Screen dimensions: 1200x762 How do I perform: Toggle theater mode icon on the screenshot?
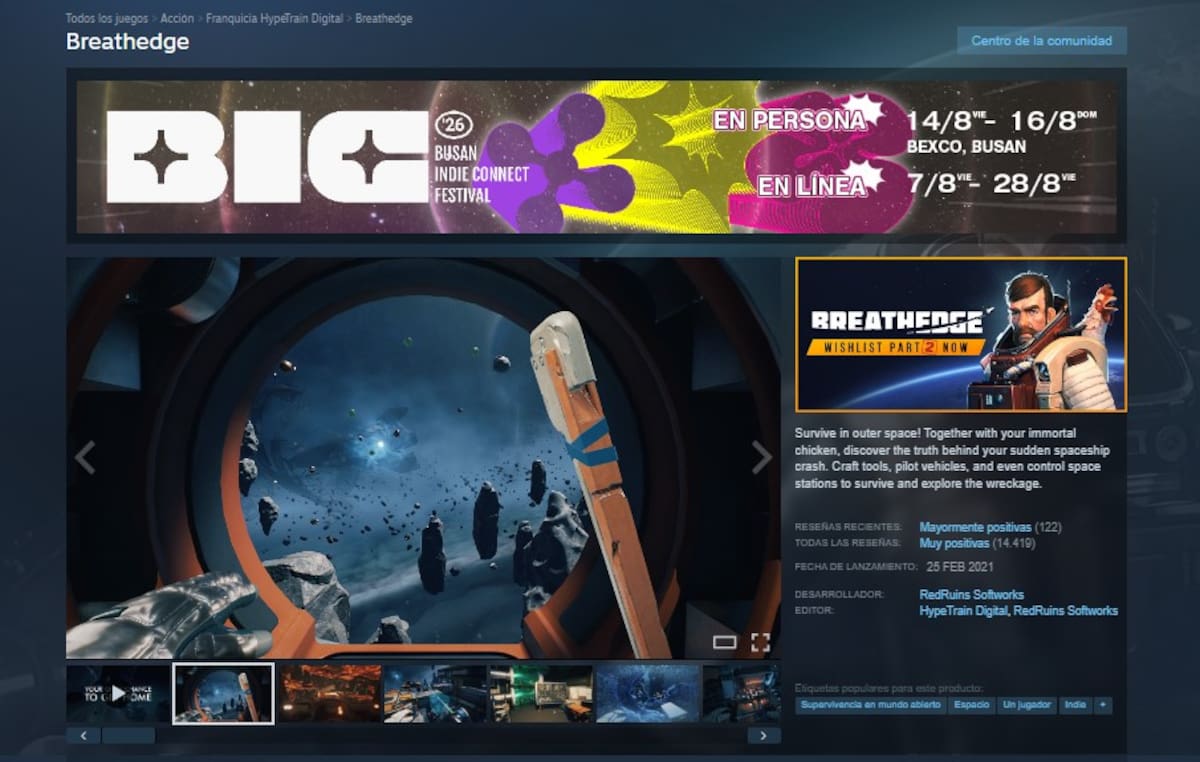point(724,642)
